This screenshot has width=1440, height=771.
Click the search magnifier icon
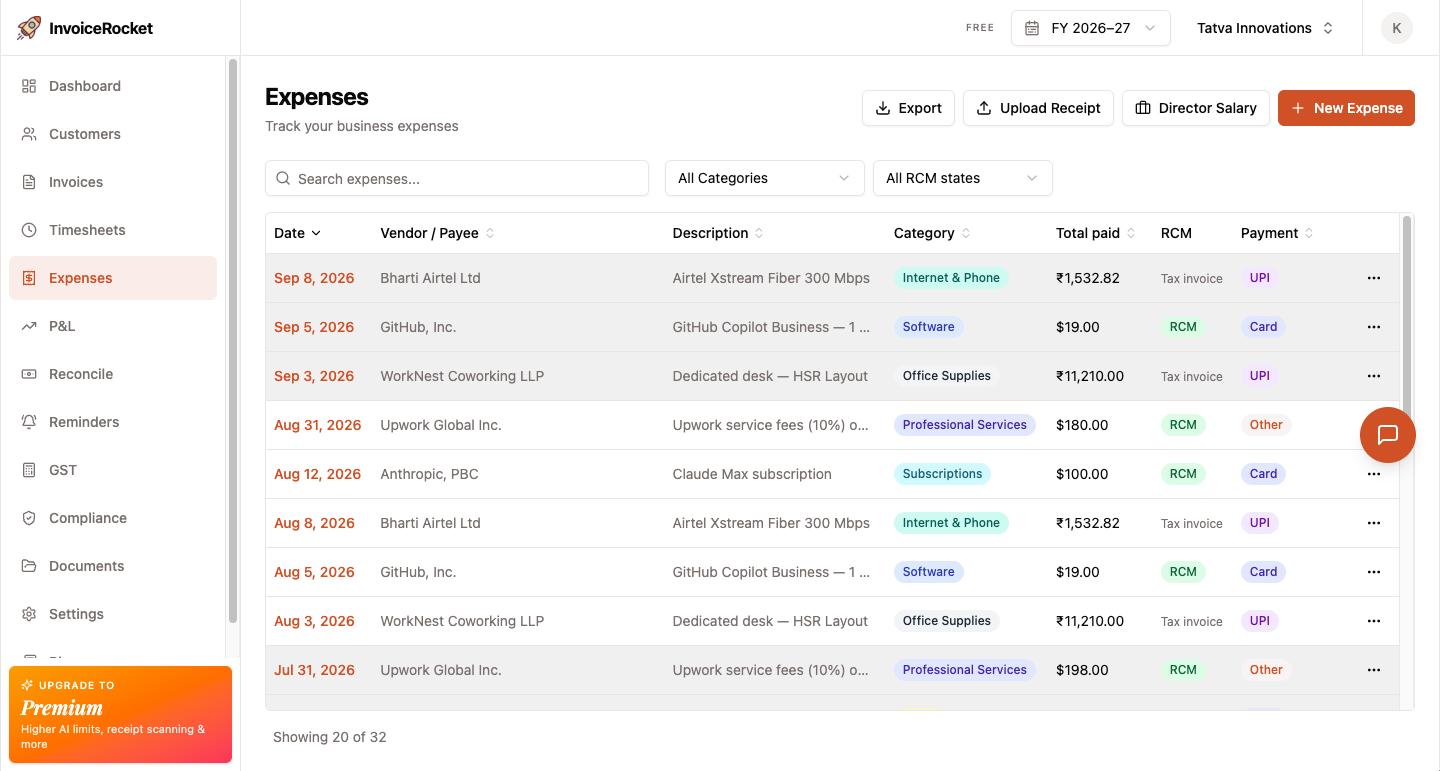[283, 179]
